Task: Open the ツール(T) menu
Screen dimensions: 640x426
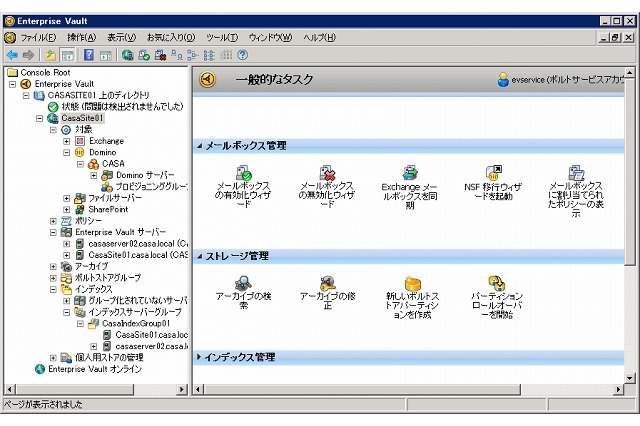Action: tap(222, 38)
